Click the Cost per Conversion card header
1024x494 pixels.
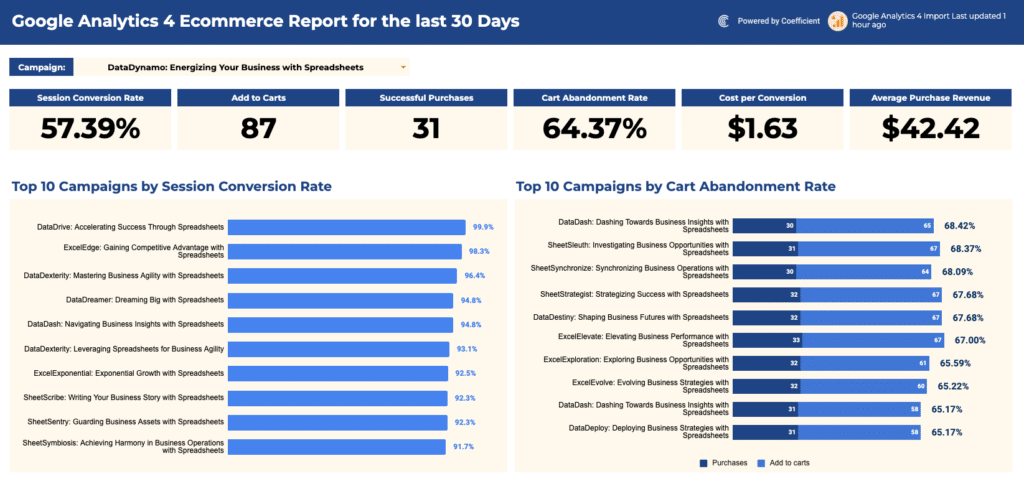tap(763, 98)
